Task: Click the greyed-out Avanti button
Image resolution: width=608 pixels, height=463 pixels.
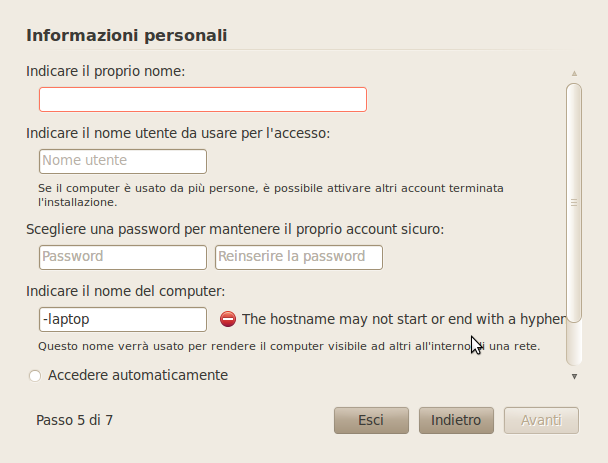Action: pos(541,420)
